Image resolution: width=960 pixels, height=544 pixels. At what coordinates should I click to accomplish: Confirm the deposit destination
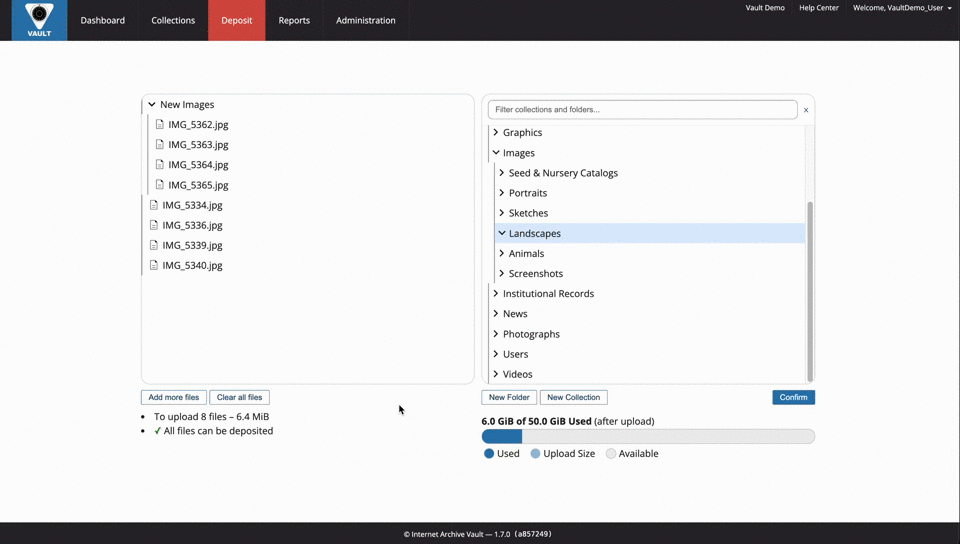[793, 397]
